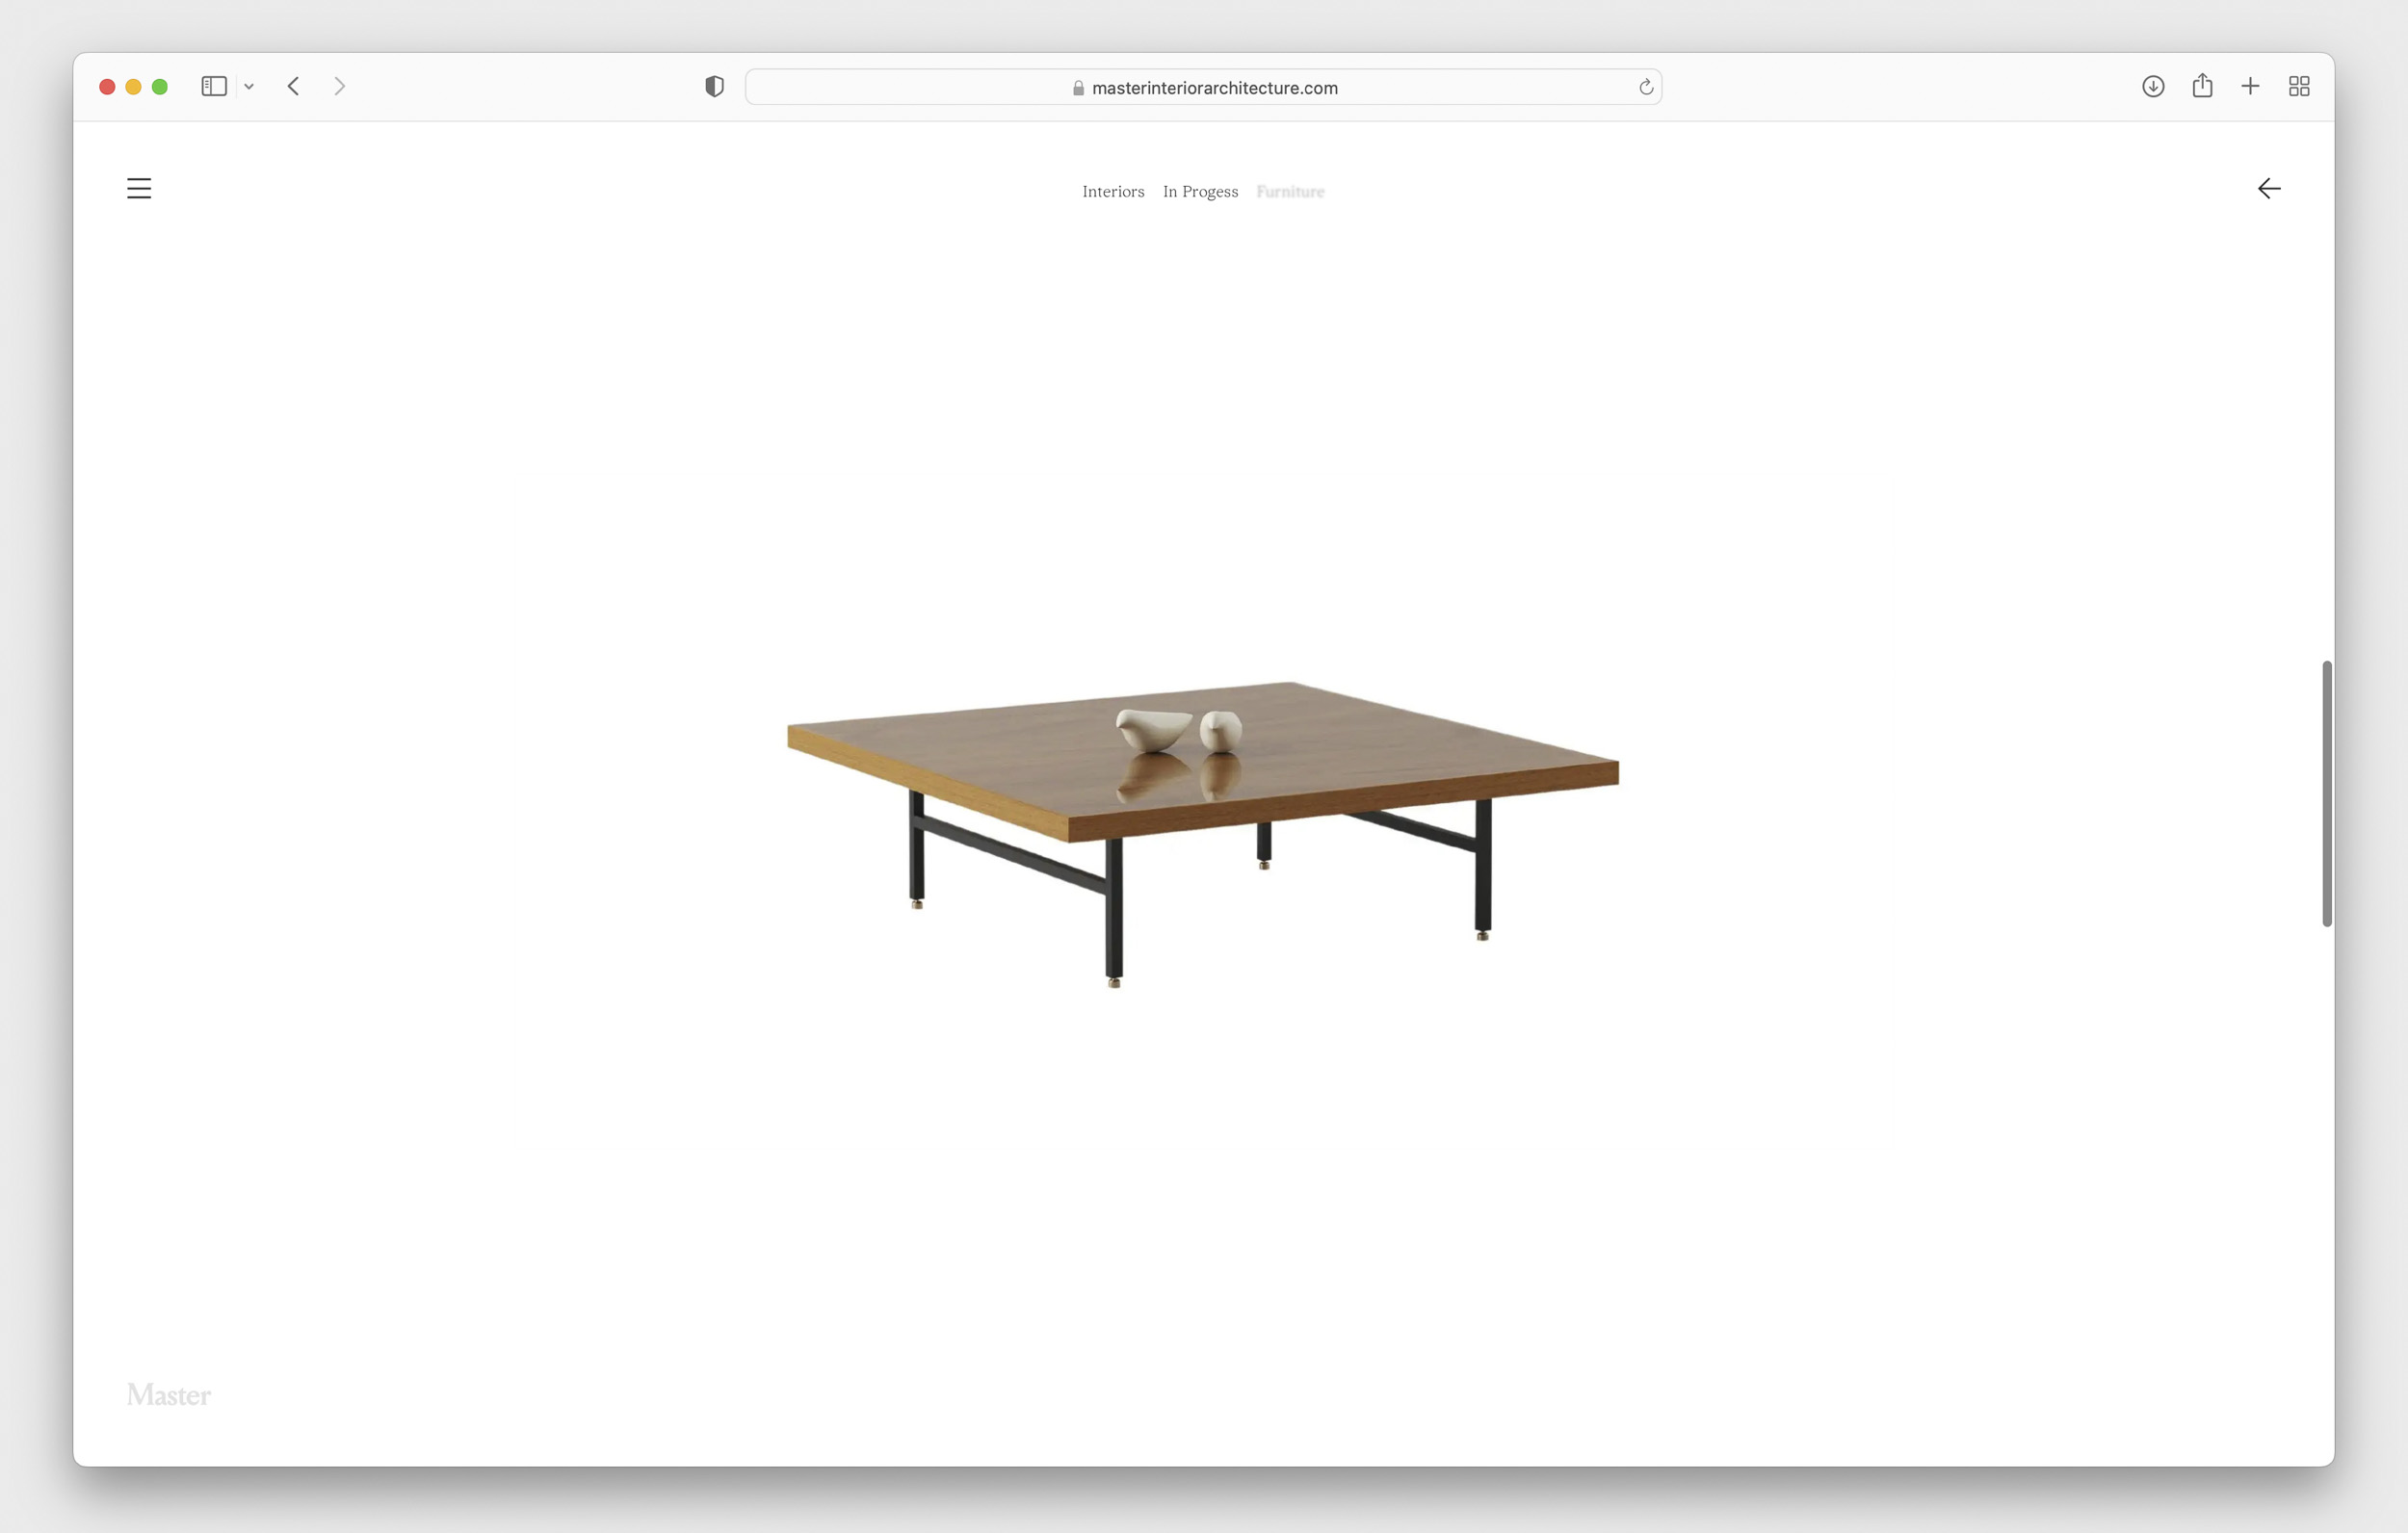Show downloads with the download icon
Viewport: 2408px width, 1533px height.
2153,87
